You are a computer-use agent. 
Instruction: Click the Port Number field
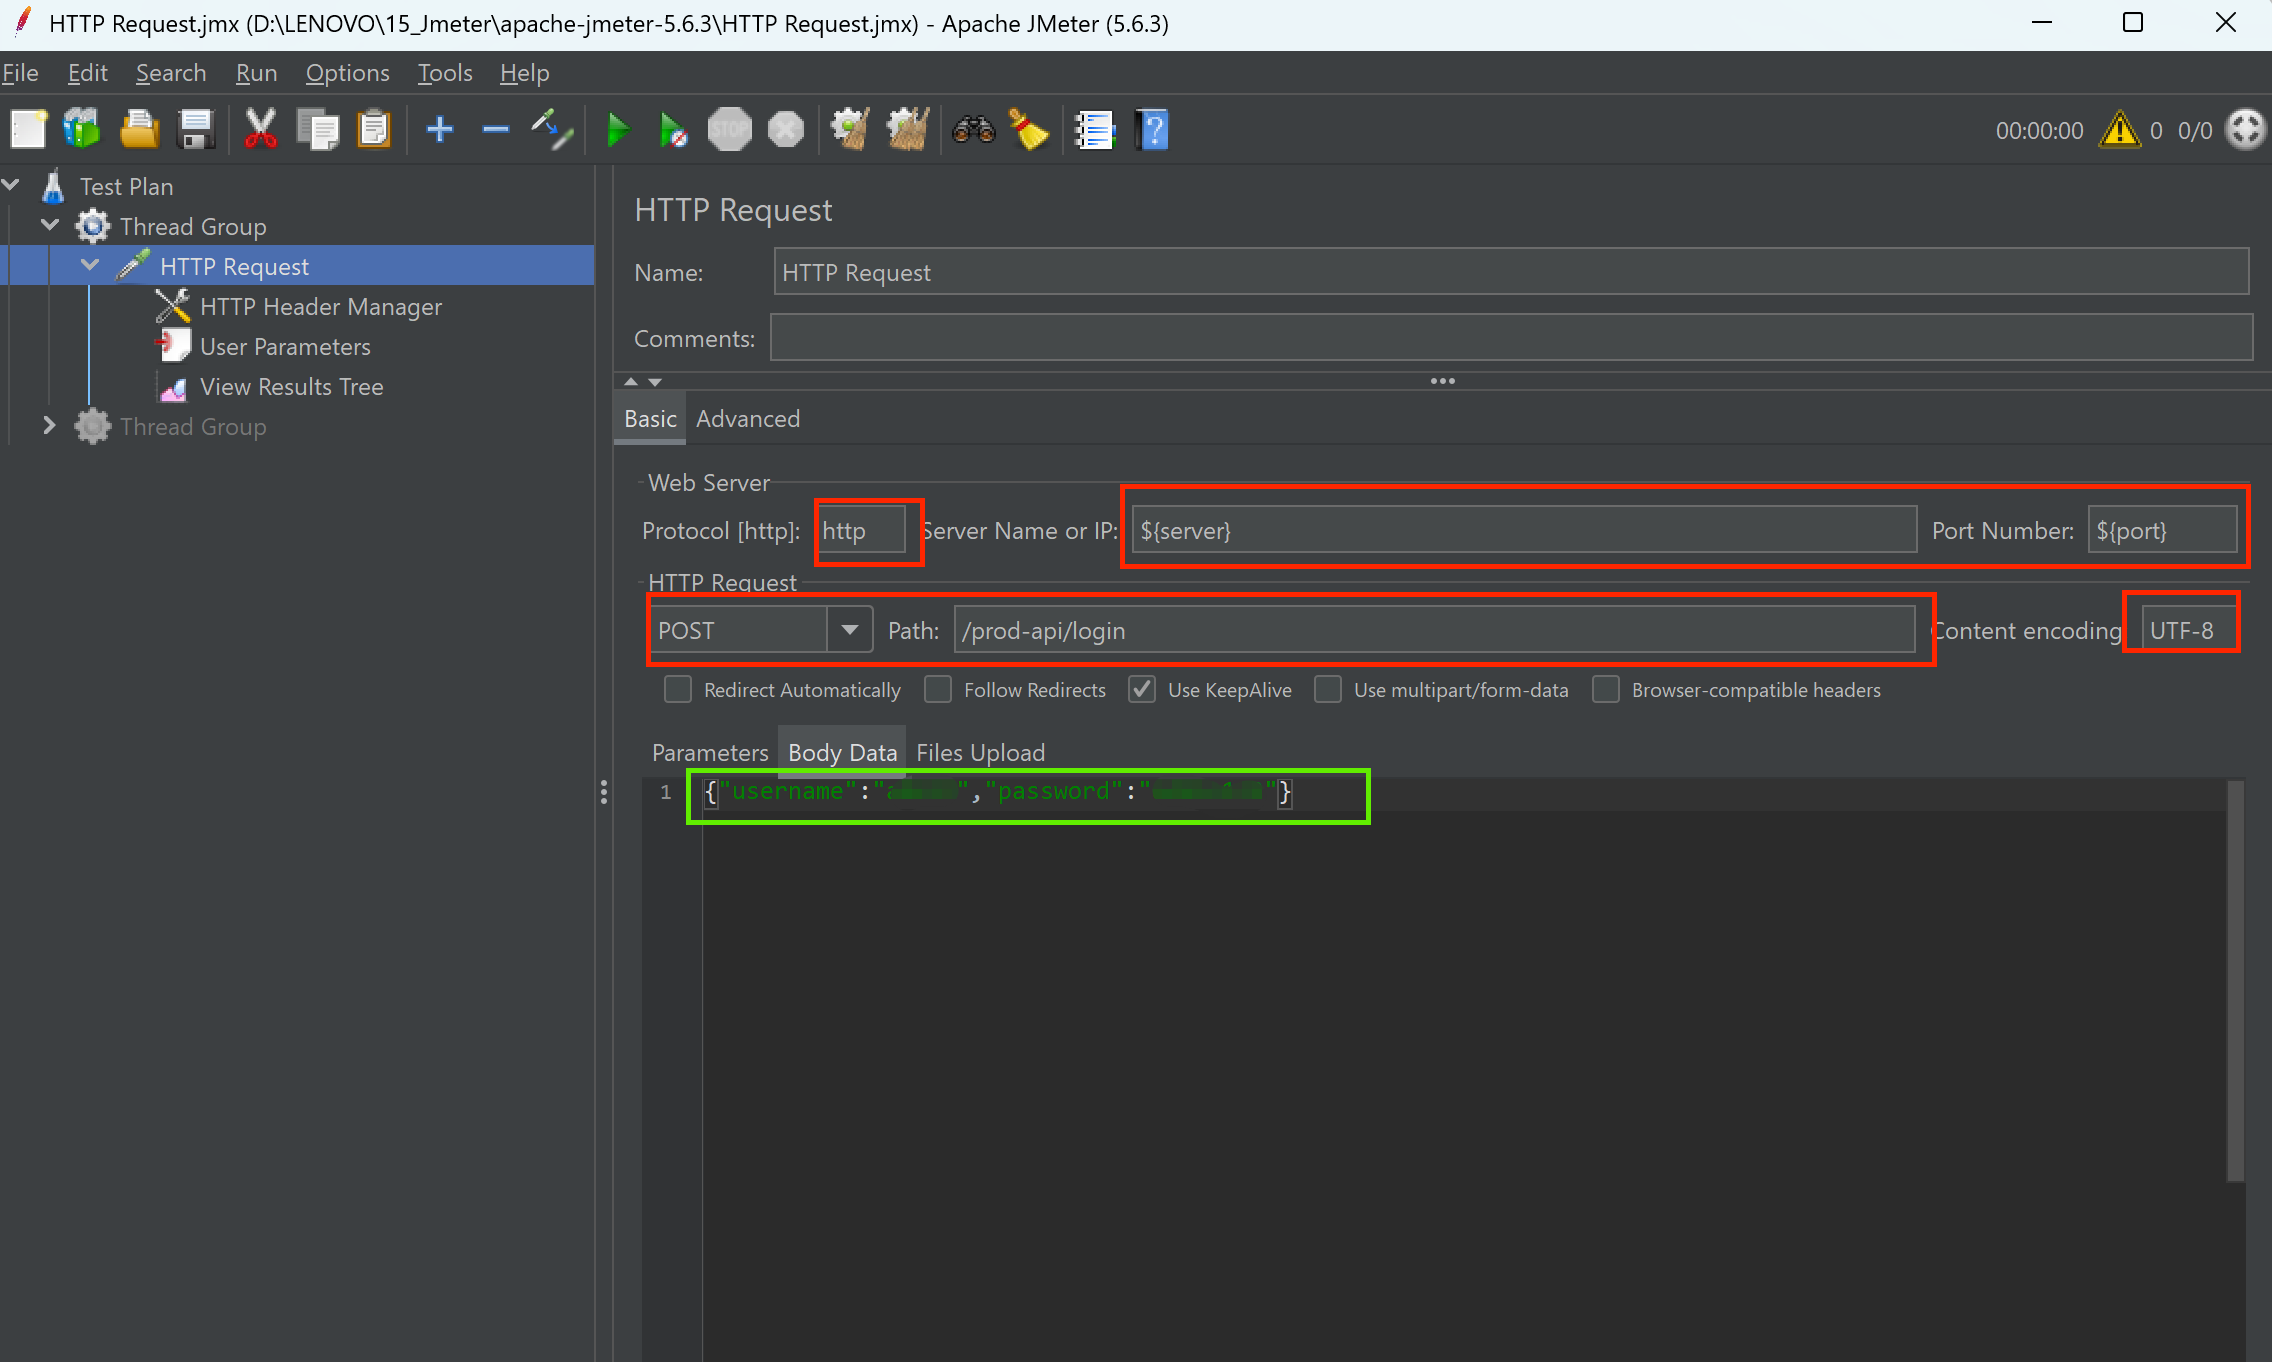[x=2162, y=530]
